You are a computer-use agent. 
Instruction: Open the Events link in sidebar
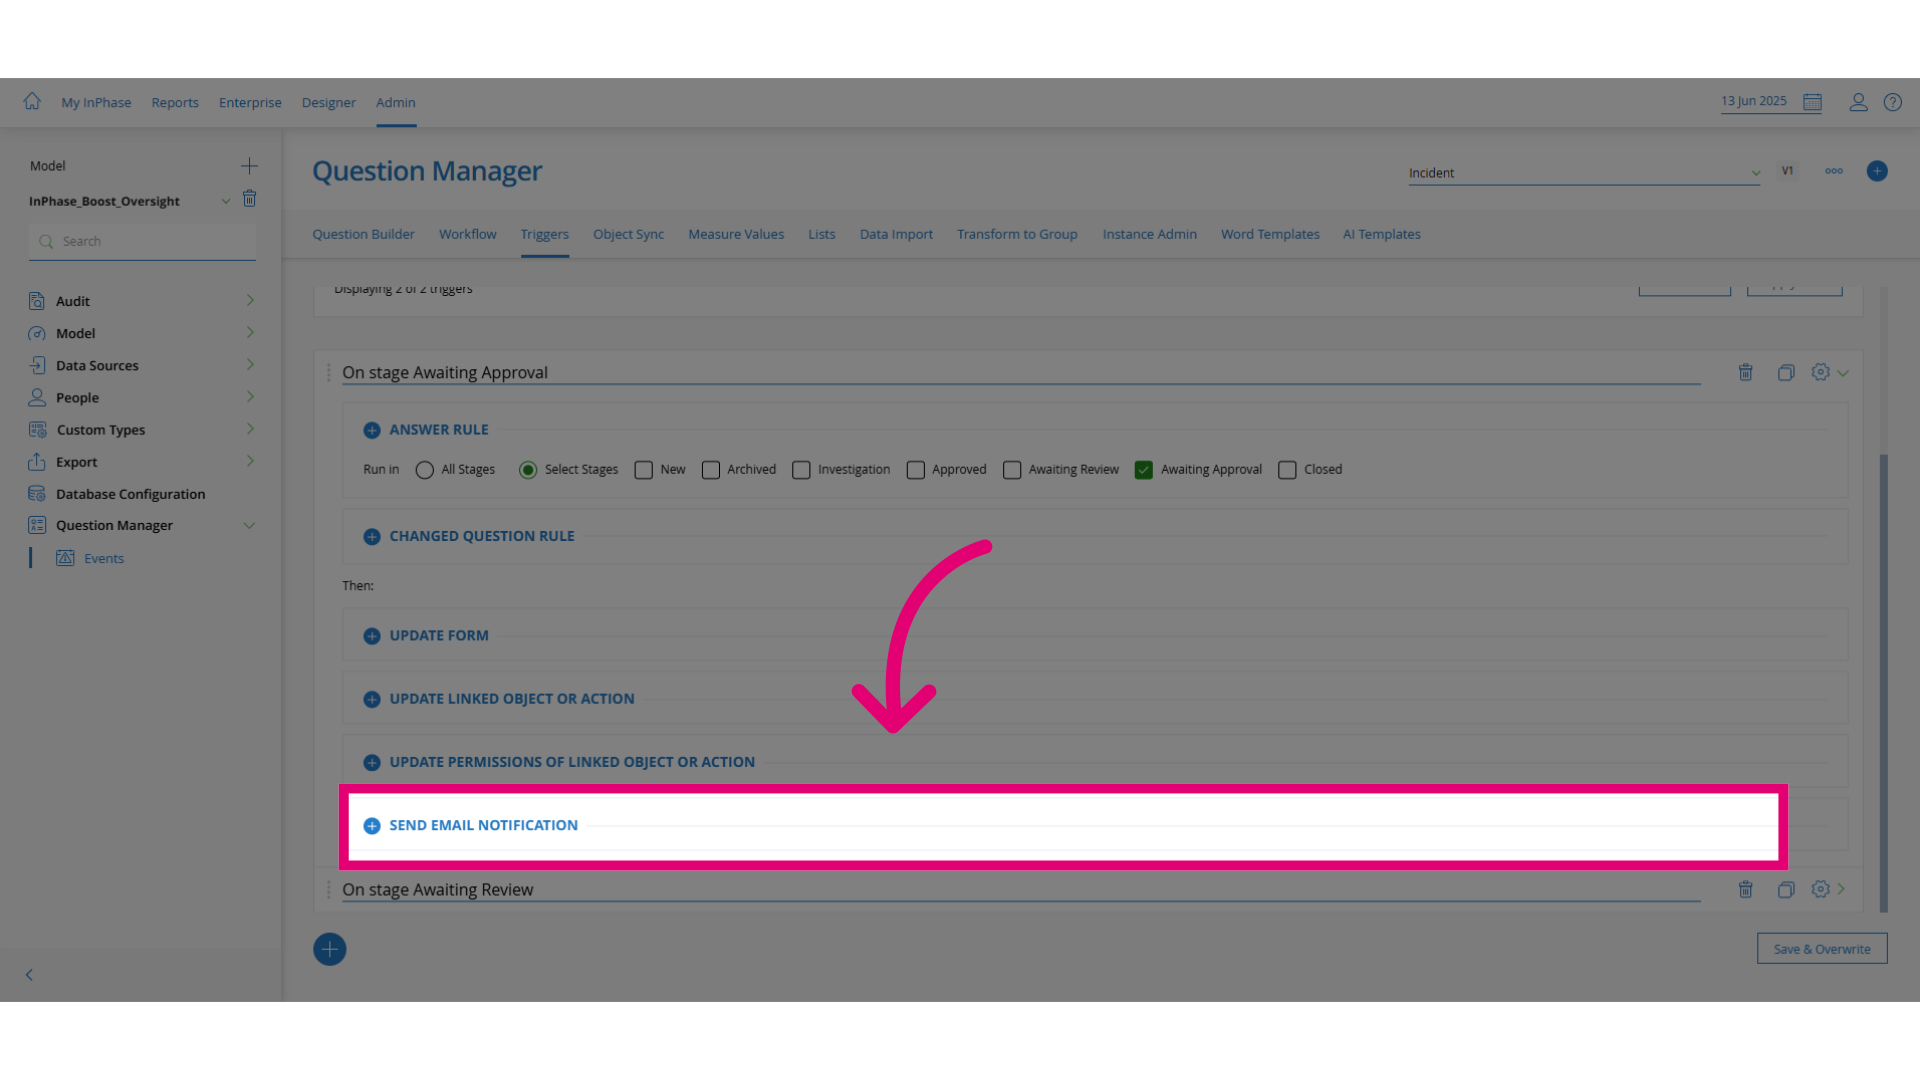coord(104,558)
